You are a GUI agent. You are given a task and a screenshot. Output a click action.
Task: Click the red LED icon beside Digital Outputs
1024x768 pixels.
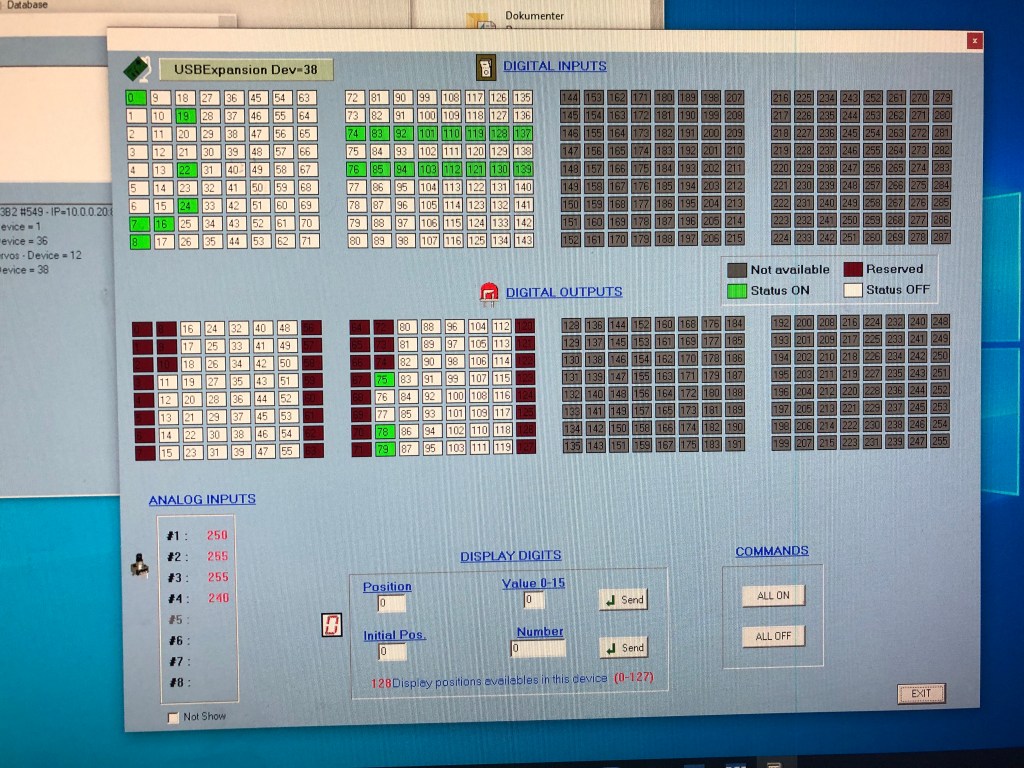click(x=489, y=292)
